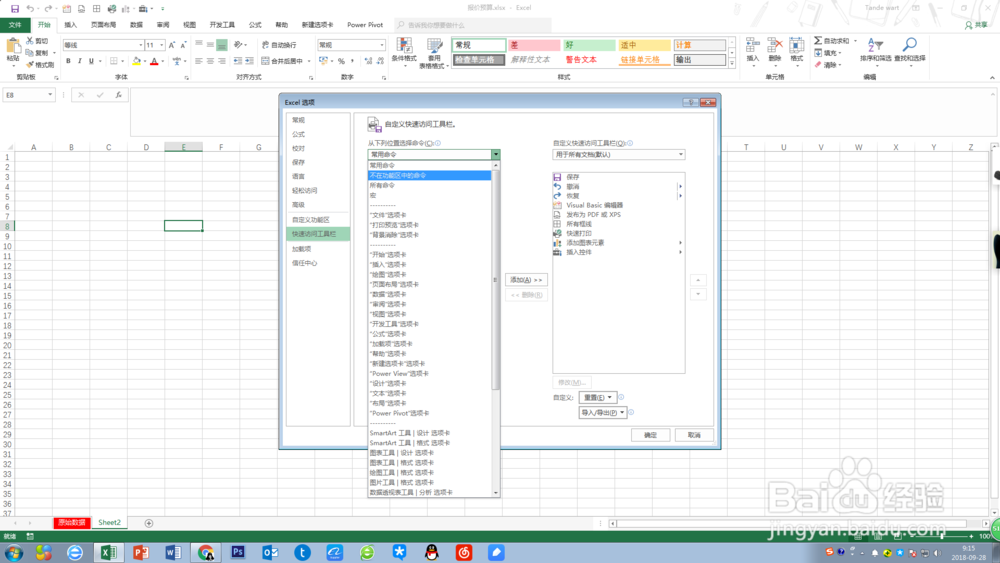Viewport: 1000px width, 563px height.
Task: Open the 插入 ribbon tab
Action: pos(71,25)
